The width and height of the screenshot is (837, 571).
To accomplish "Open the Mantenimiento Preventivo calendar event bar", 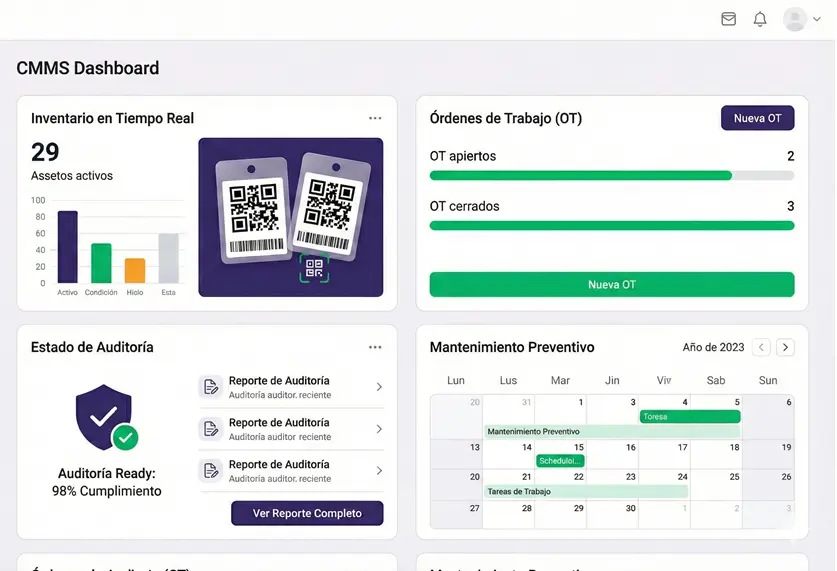I will point(612,431).
